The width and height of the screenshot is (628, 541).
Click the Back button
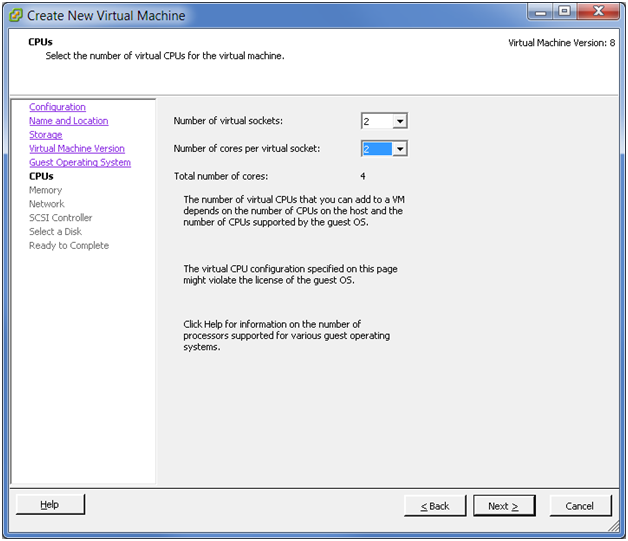pyautogui.click(x=435, y=506)
